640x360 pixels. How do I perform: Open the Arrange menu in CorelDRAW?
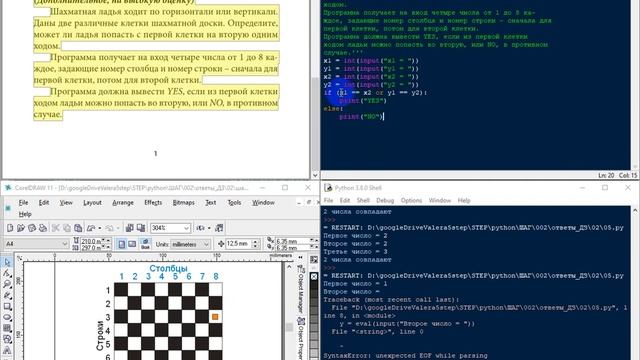pyautogui.click(x=123, y=202)
